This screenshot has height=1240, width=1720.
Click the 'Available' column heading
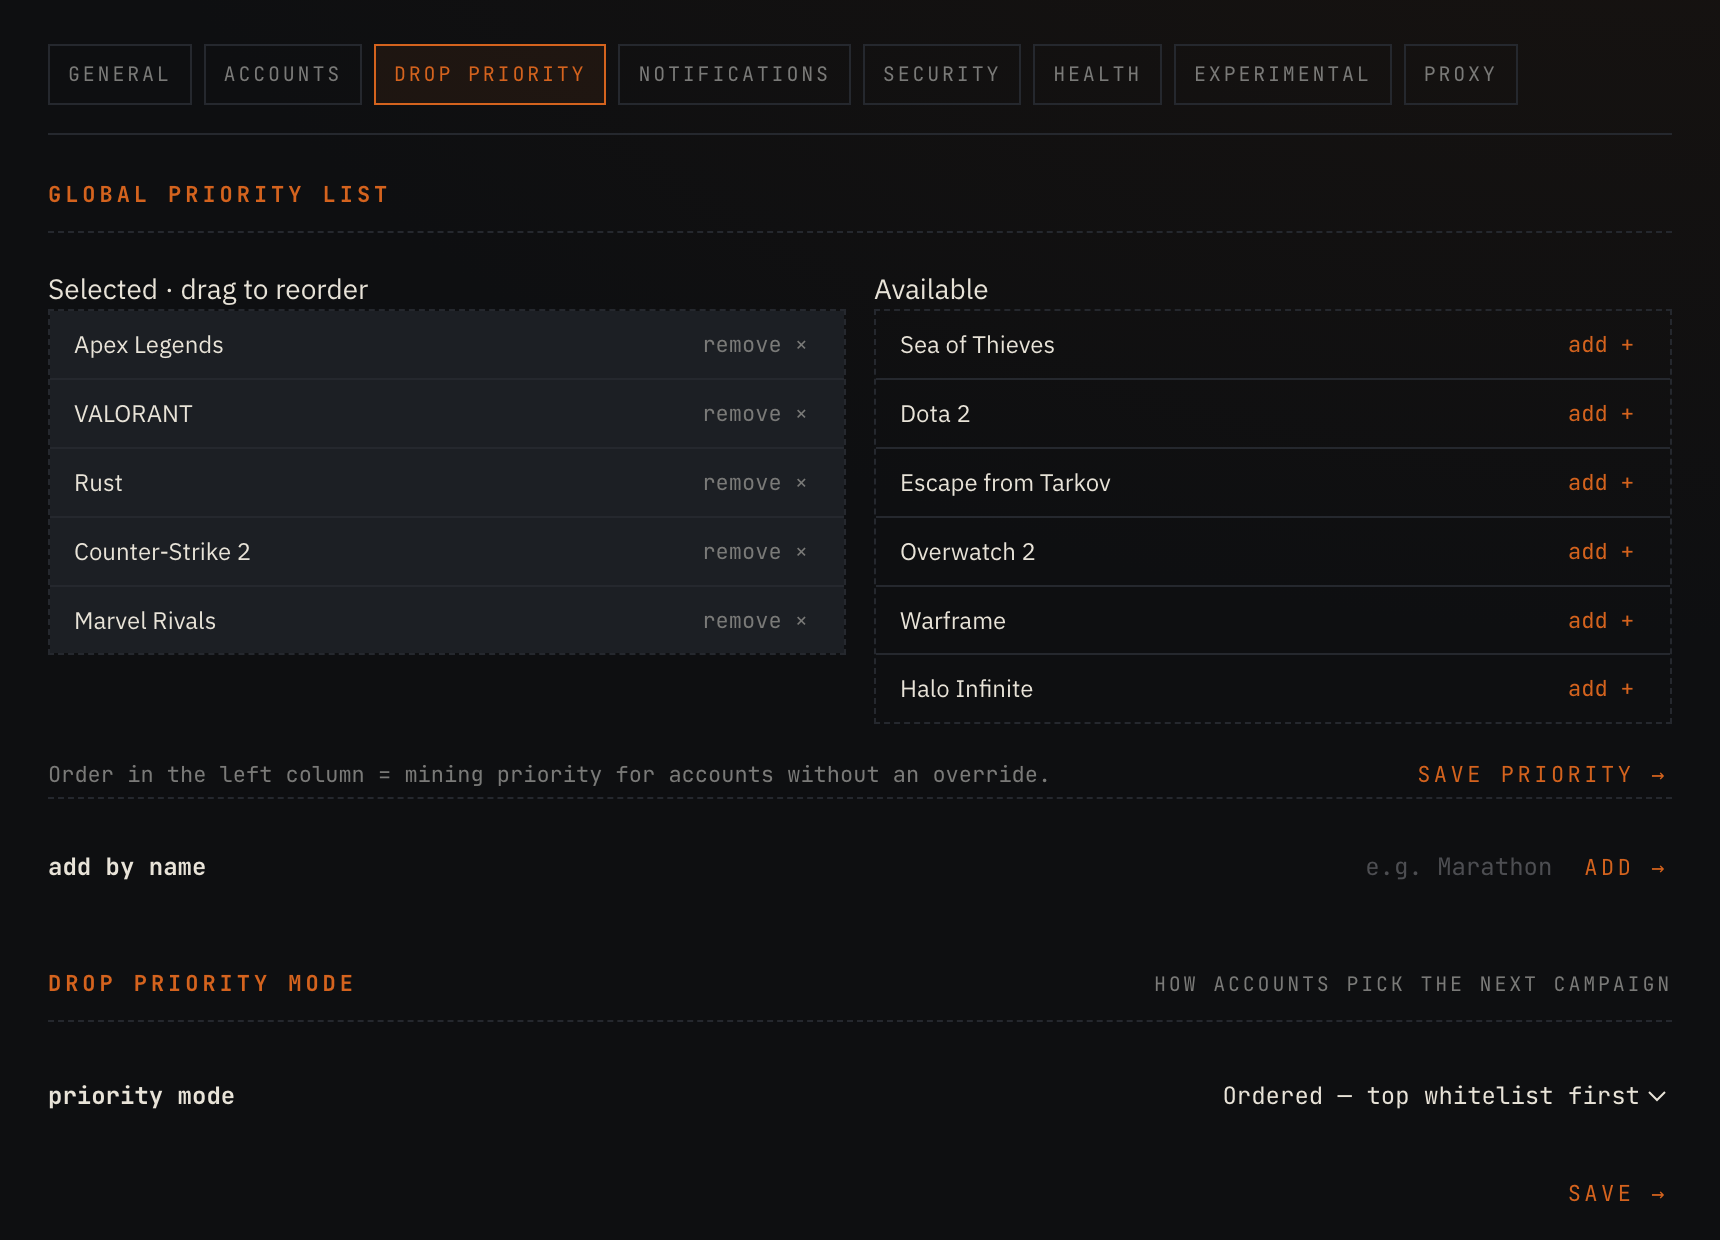pyautogui.click(x=931, y=290)
